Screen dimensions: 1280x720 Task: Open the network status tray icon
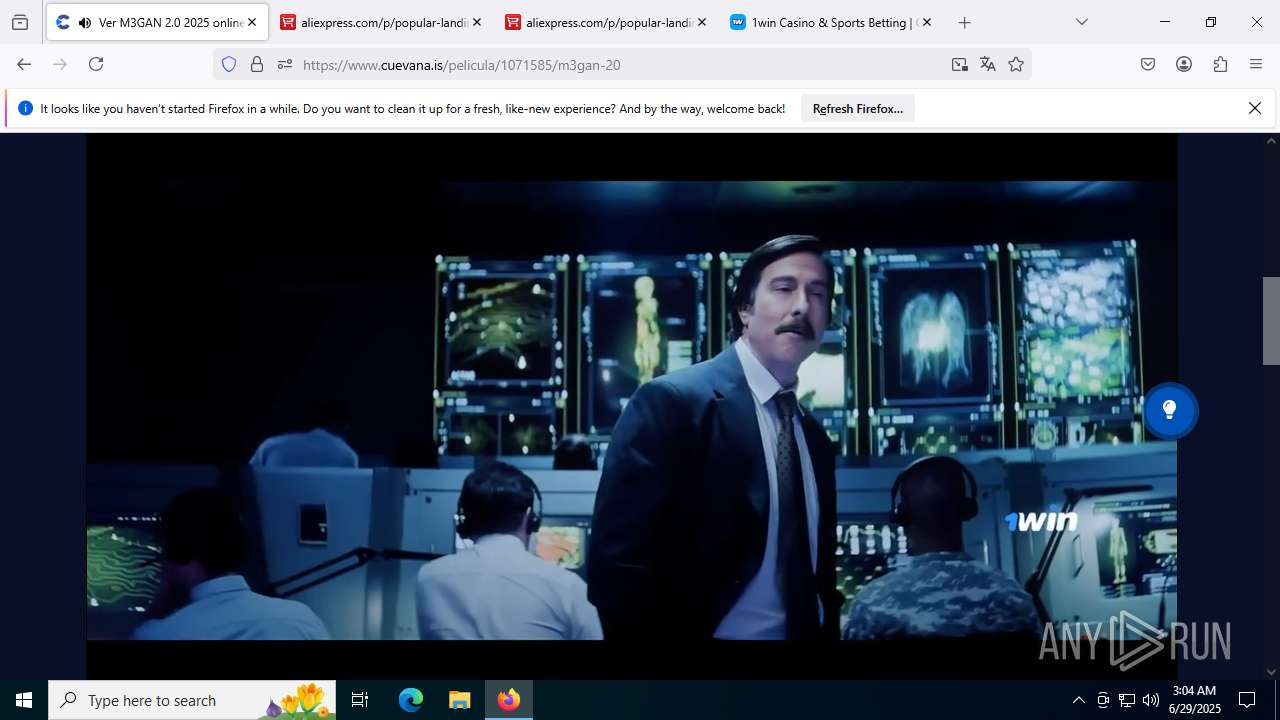pos(1127,700)
